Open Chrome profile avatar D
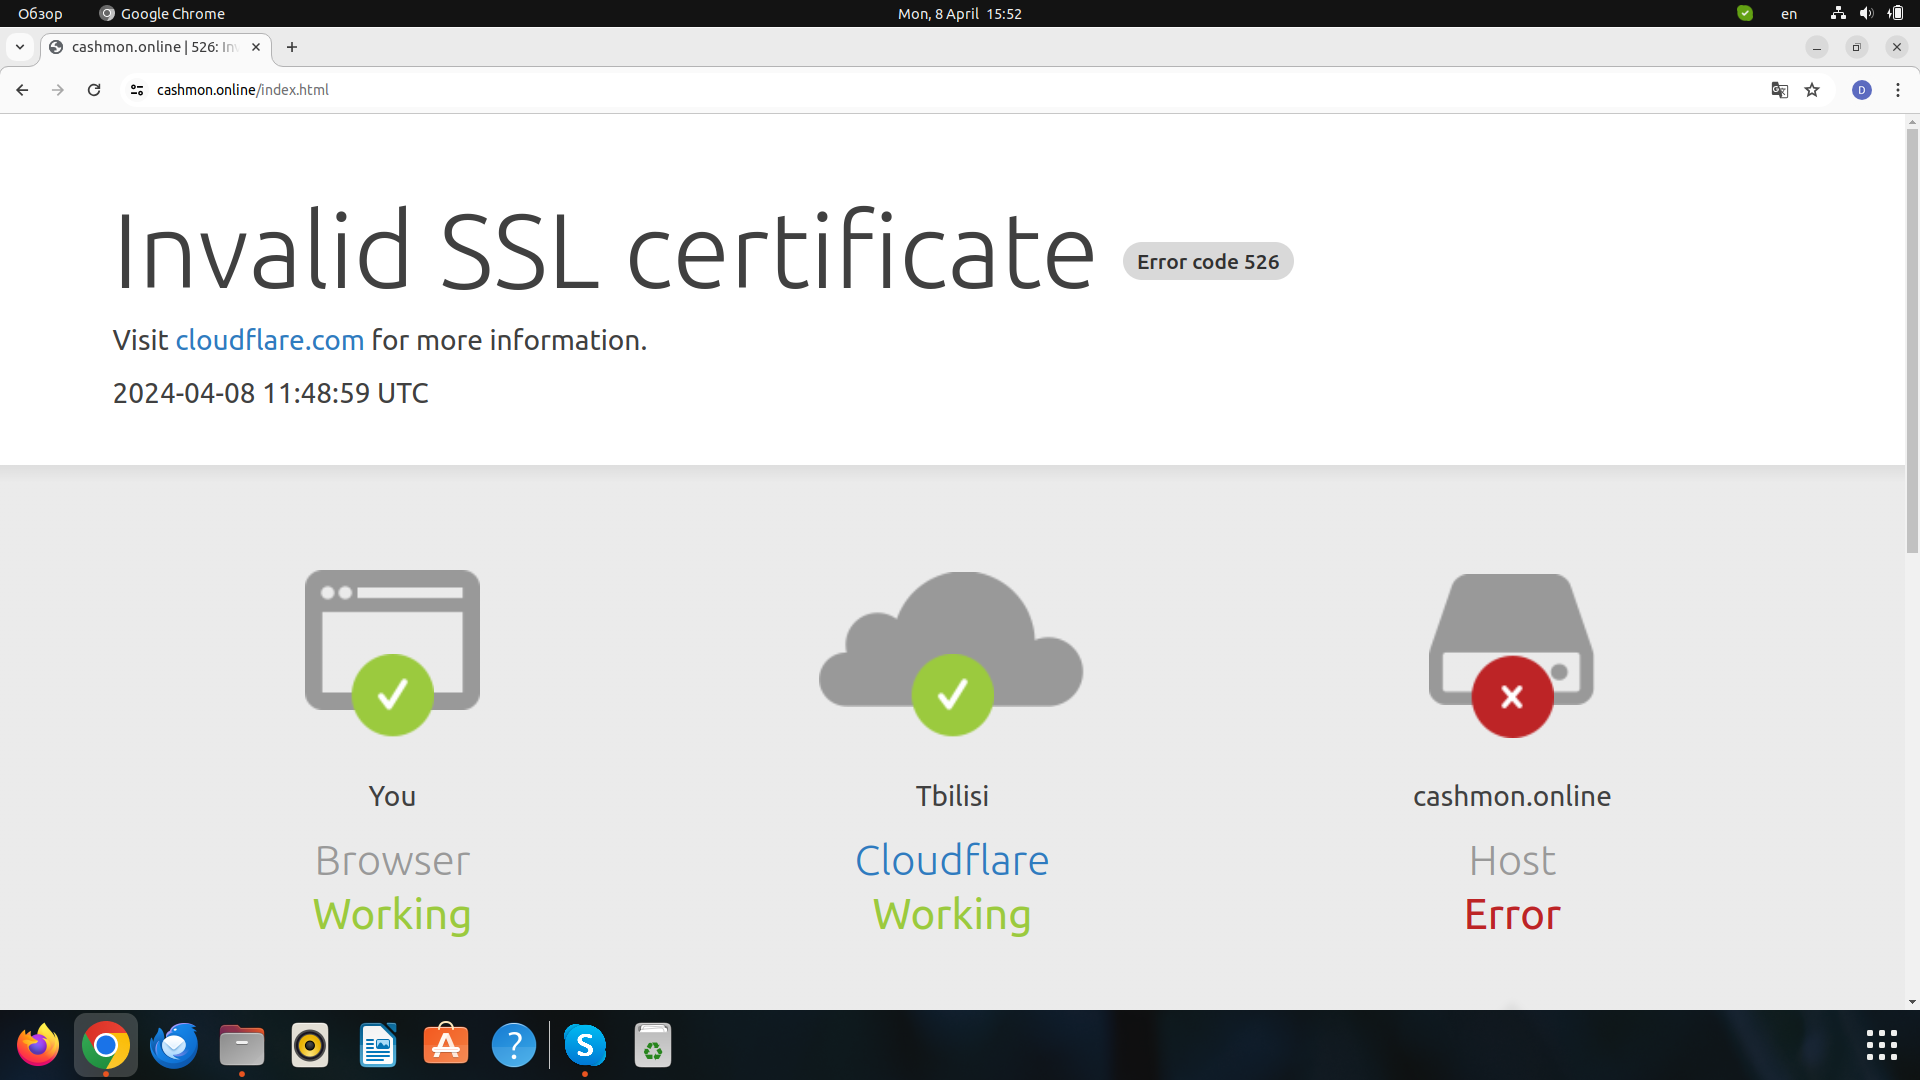The width and height of the screenshot is (1920, 1080). (1861, 90)
